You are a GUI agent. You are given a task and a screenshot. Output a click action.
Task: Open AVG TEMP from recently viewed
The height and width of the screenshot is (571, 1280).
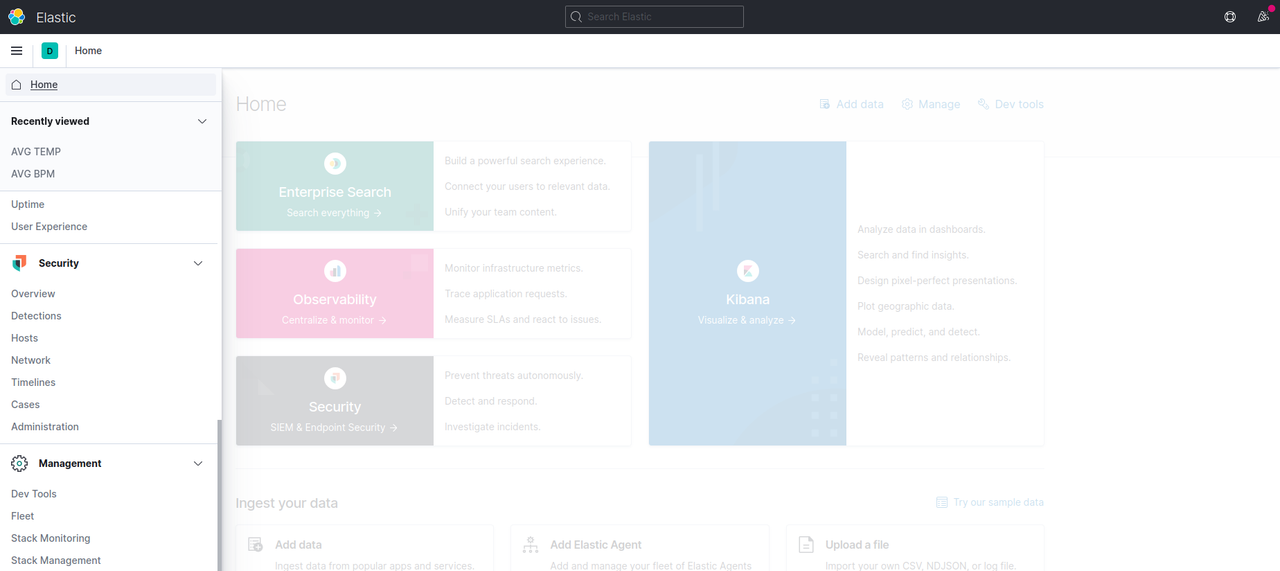[x=36, y=152]
